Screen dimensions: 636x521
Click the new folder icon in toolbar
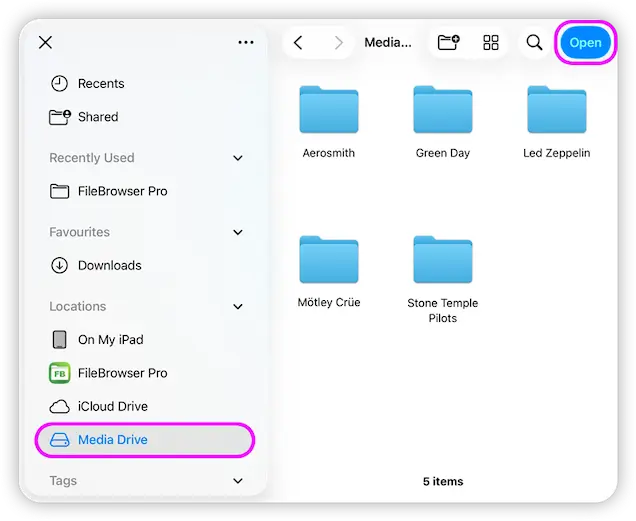tap(449, 43)
